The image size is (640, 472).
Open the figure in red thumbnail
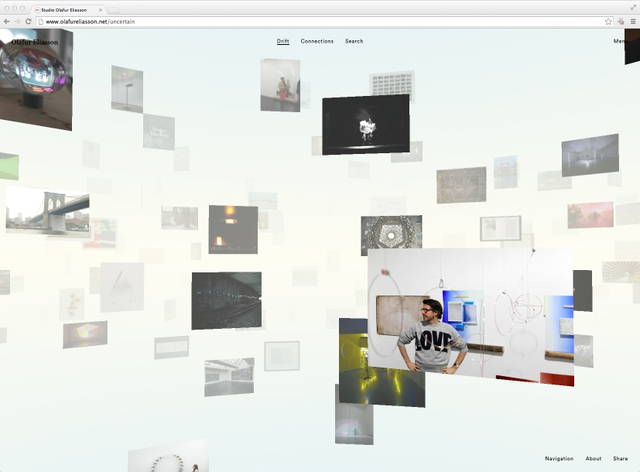[x=280, y=85]
